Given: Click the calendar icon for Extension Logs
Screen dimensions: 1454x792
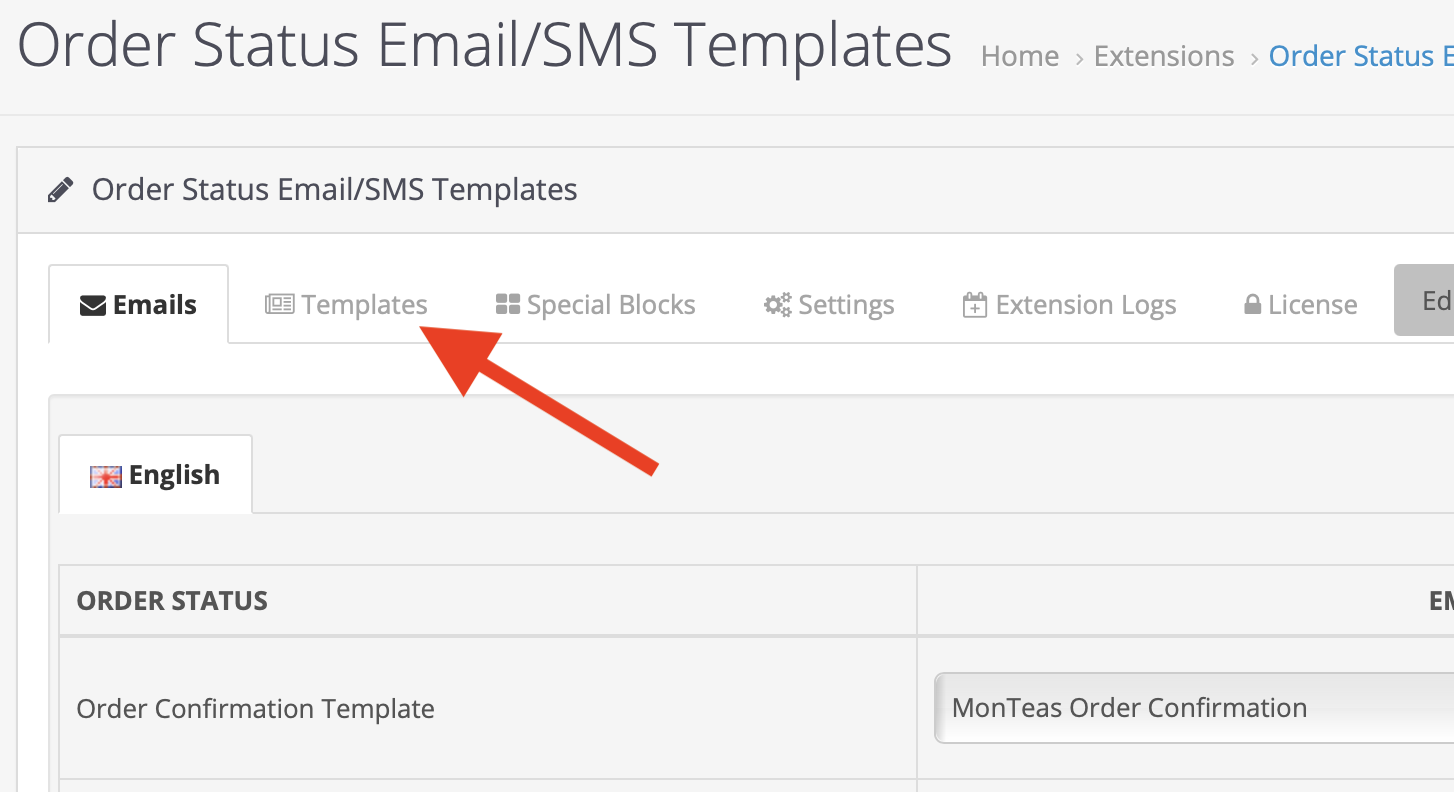Looking at the screenshot, I should click(x=974, y=305).
